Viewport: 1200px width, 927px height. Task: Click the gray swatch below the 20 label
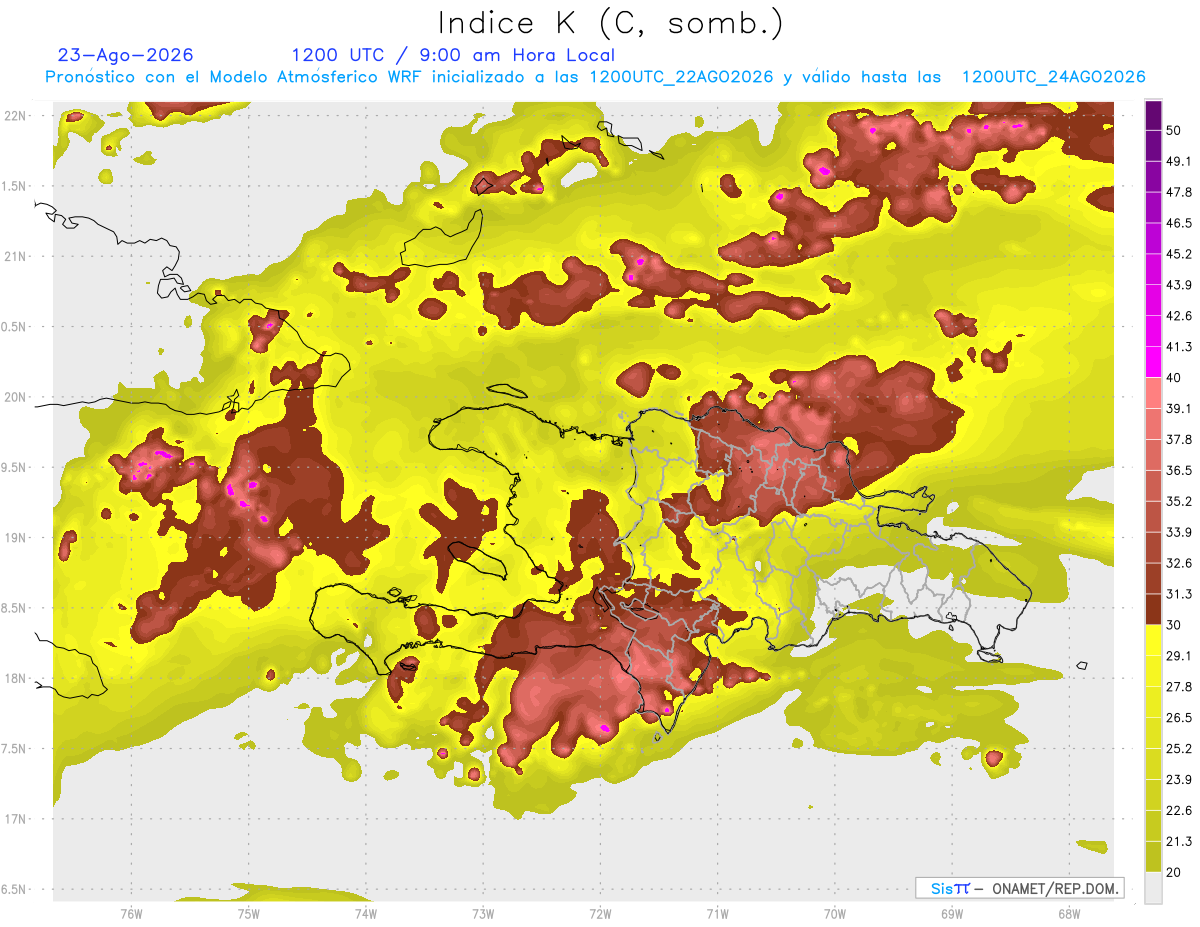point(1153,888)
